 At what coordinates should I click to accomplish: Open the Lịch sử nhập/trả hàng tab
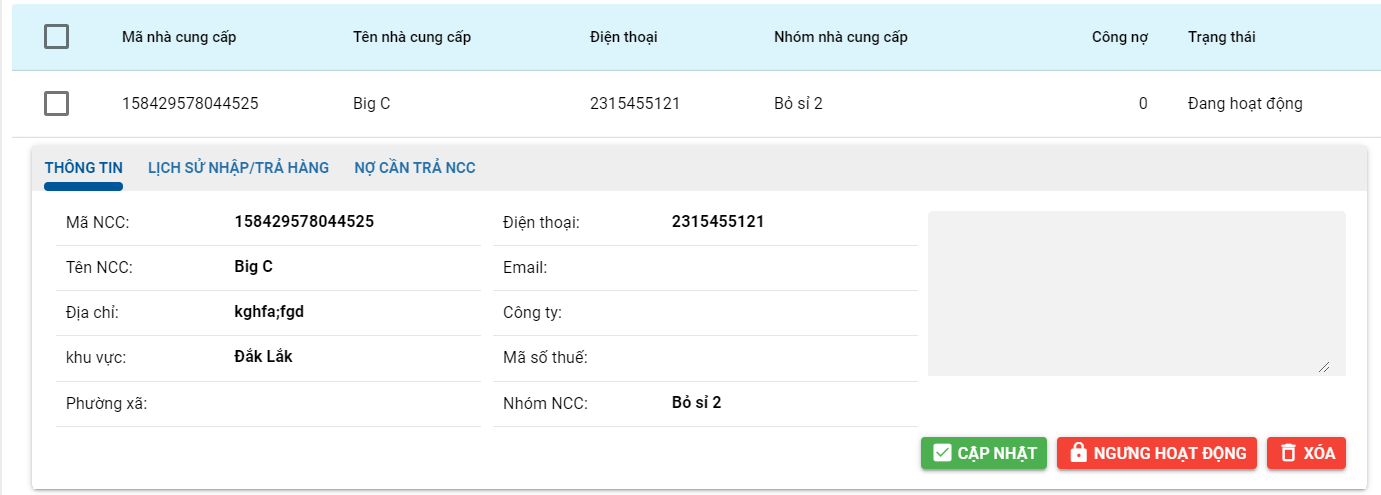pyautogui.click(x=238, y=168)
